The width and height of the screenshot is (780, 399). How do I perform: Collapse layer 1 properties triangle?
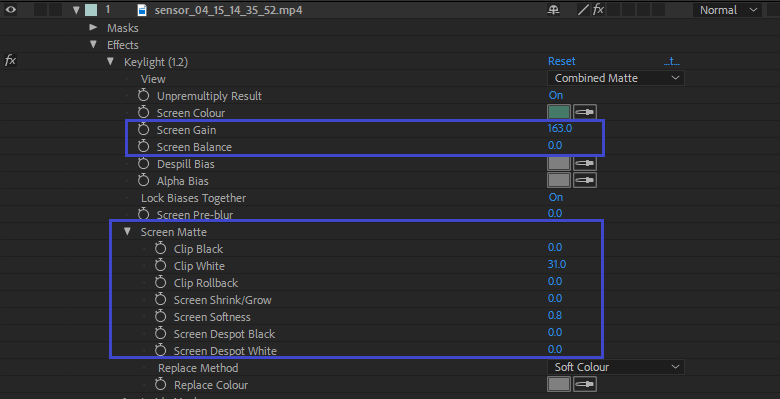click(76, 10)
